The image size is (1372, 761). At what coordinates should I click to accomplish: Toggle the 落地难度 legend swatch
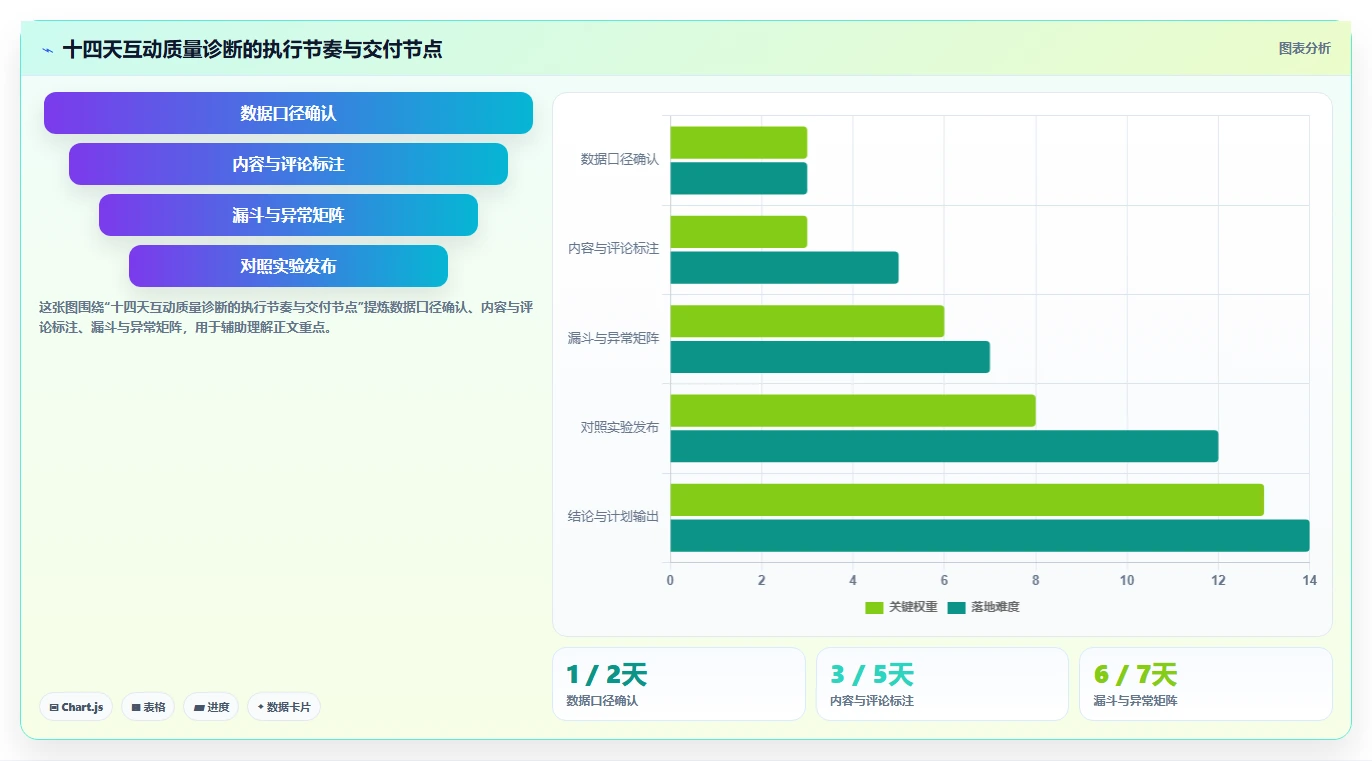pyautogui.click(x=957, y=607)
